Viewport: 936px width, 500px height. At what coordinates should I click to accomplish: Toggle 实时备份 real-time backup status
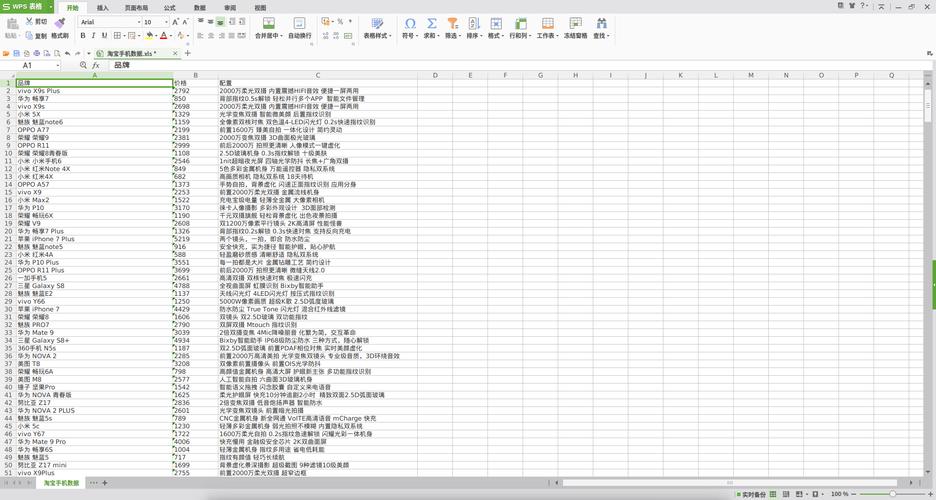pos(752,495)
